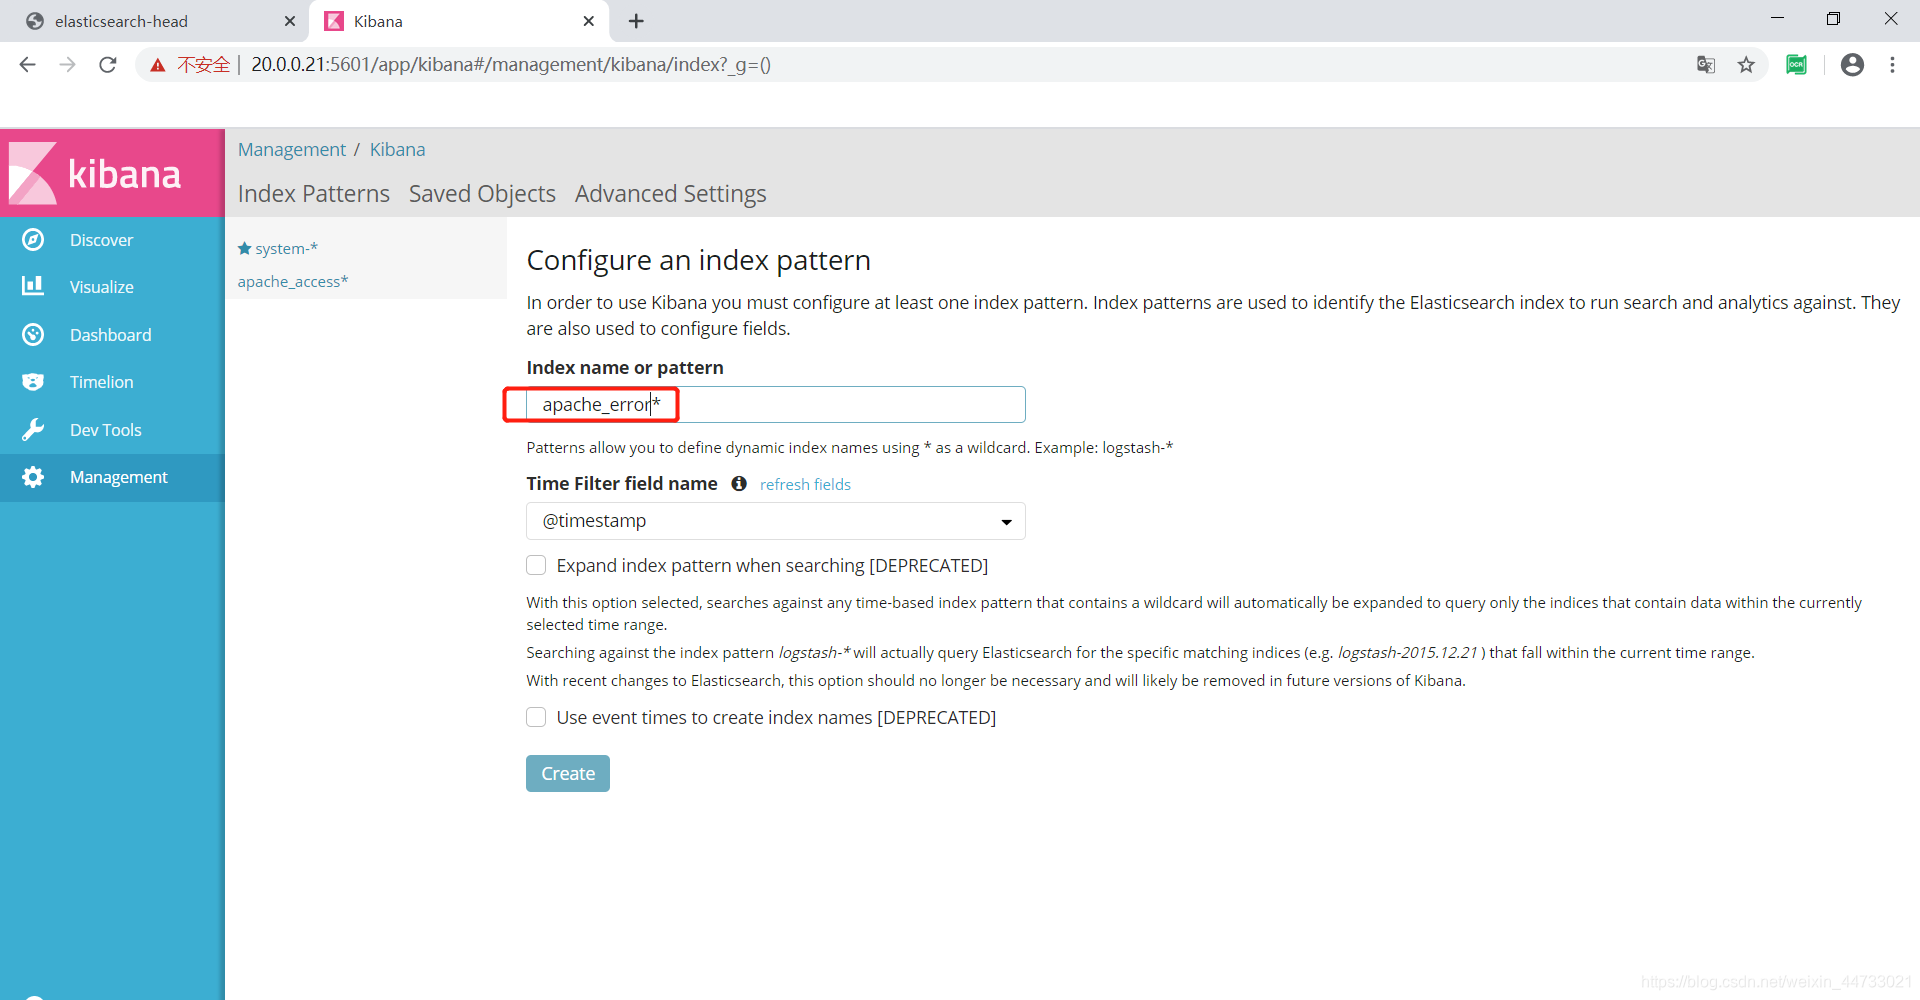Viewport: 1920px width, 1000px height.
Task: Click the index name pattern input field
Action: (776, 404)
